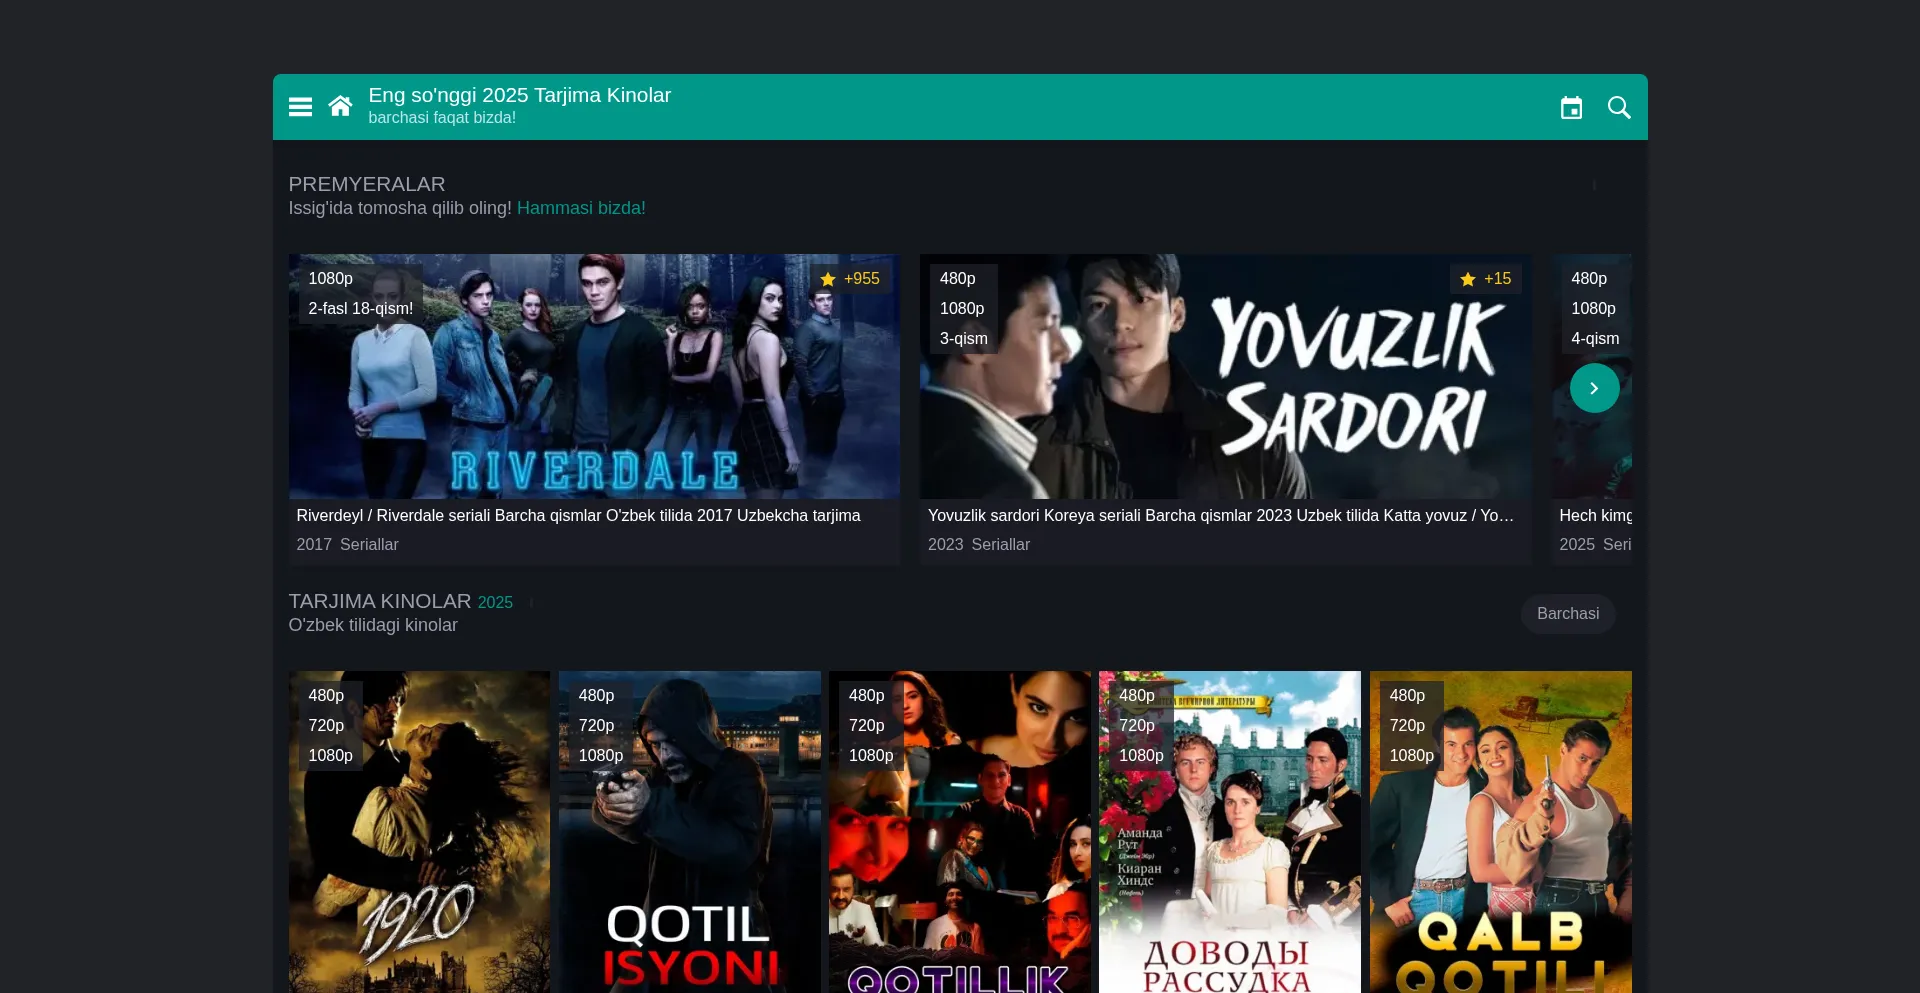This screenshot has width=1920, height=993.
Task: Open the Hech kim partially visible title
Action: (x=1595, y=515)
